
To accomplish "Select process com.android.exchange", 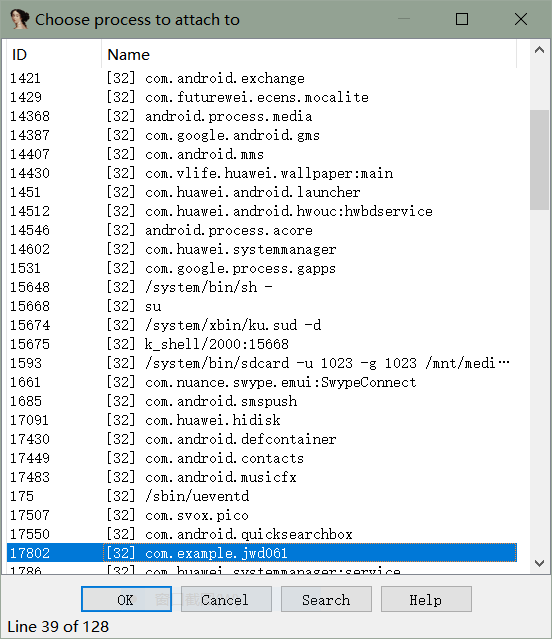I will pyautogui.click(x=262, y=78).
